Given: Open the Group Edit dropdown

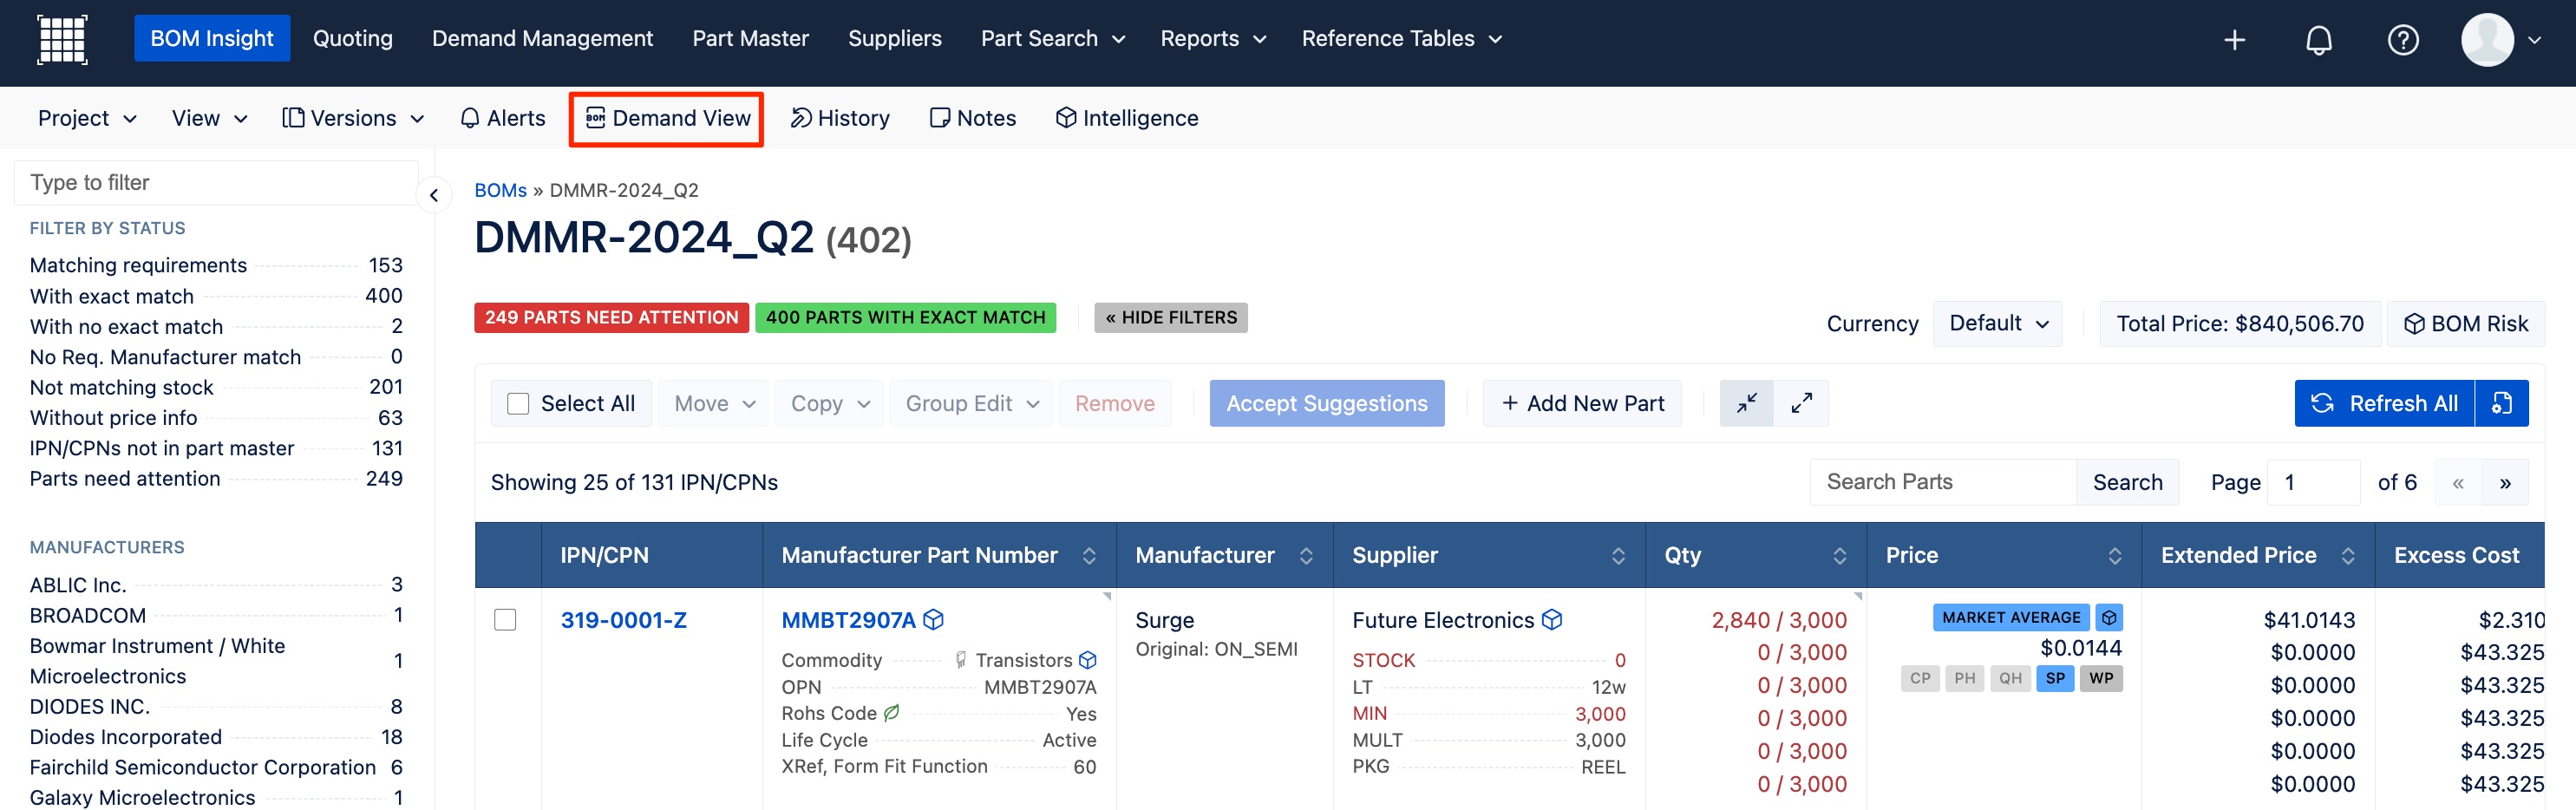Looking at the screenshot, I should [971, 404].
